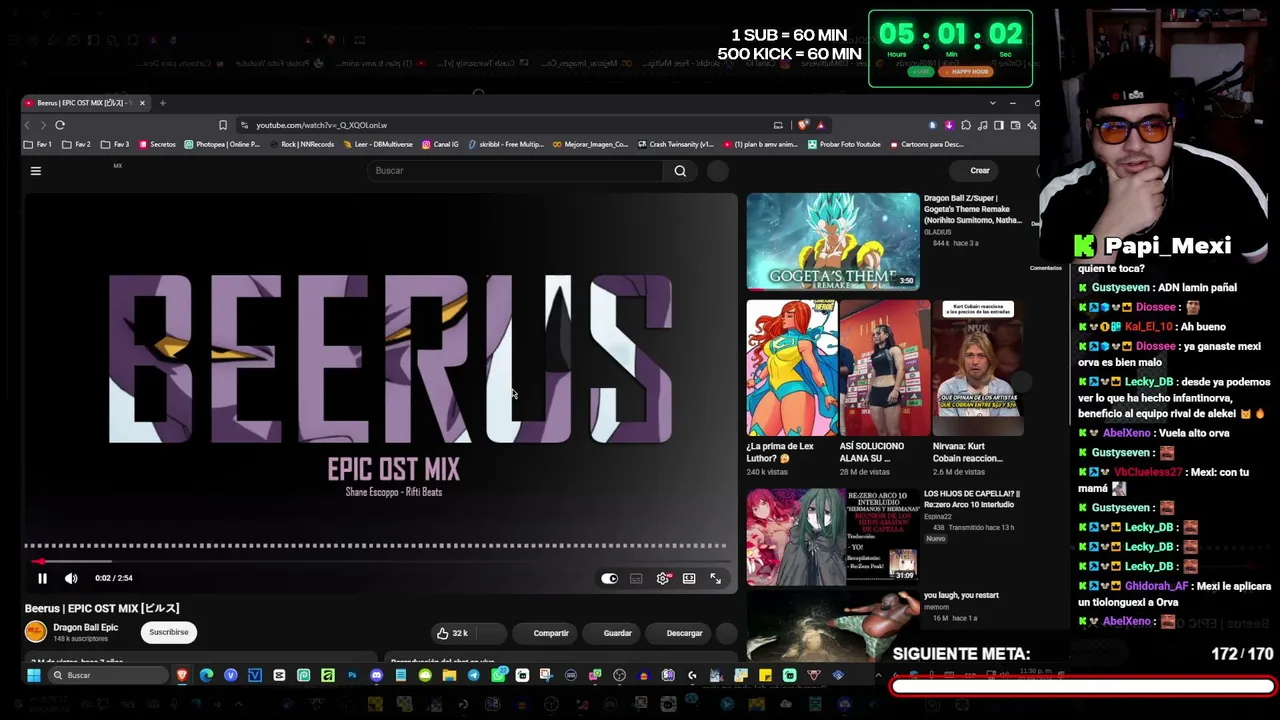
Task: Switch to theater mode view
Action: pyautogui.click(x=689, y=578)
